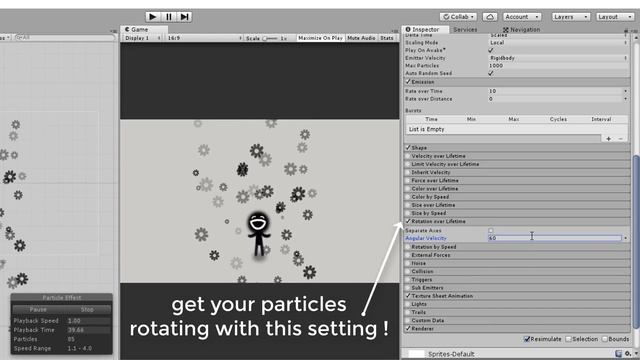The width and height of the screenshot is (640, 360).
Task: Toggle the Separate Axes checkbox
Action: click(491, 231)
